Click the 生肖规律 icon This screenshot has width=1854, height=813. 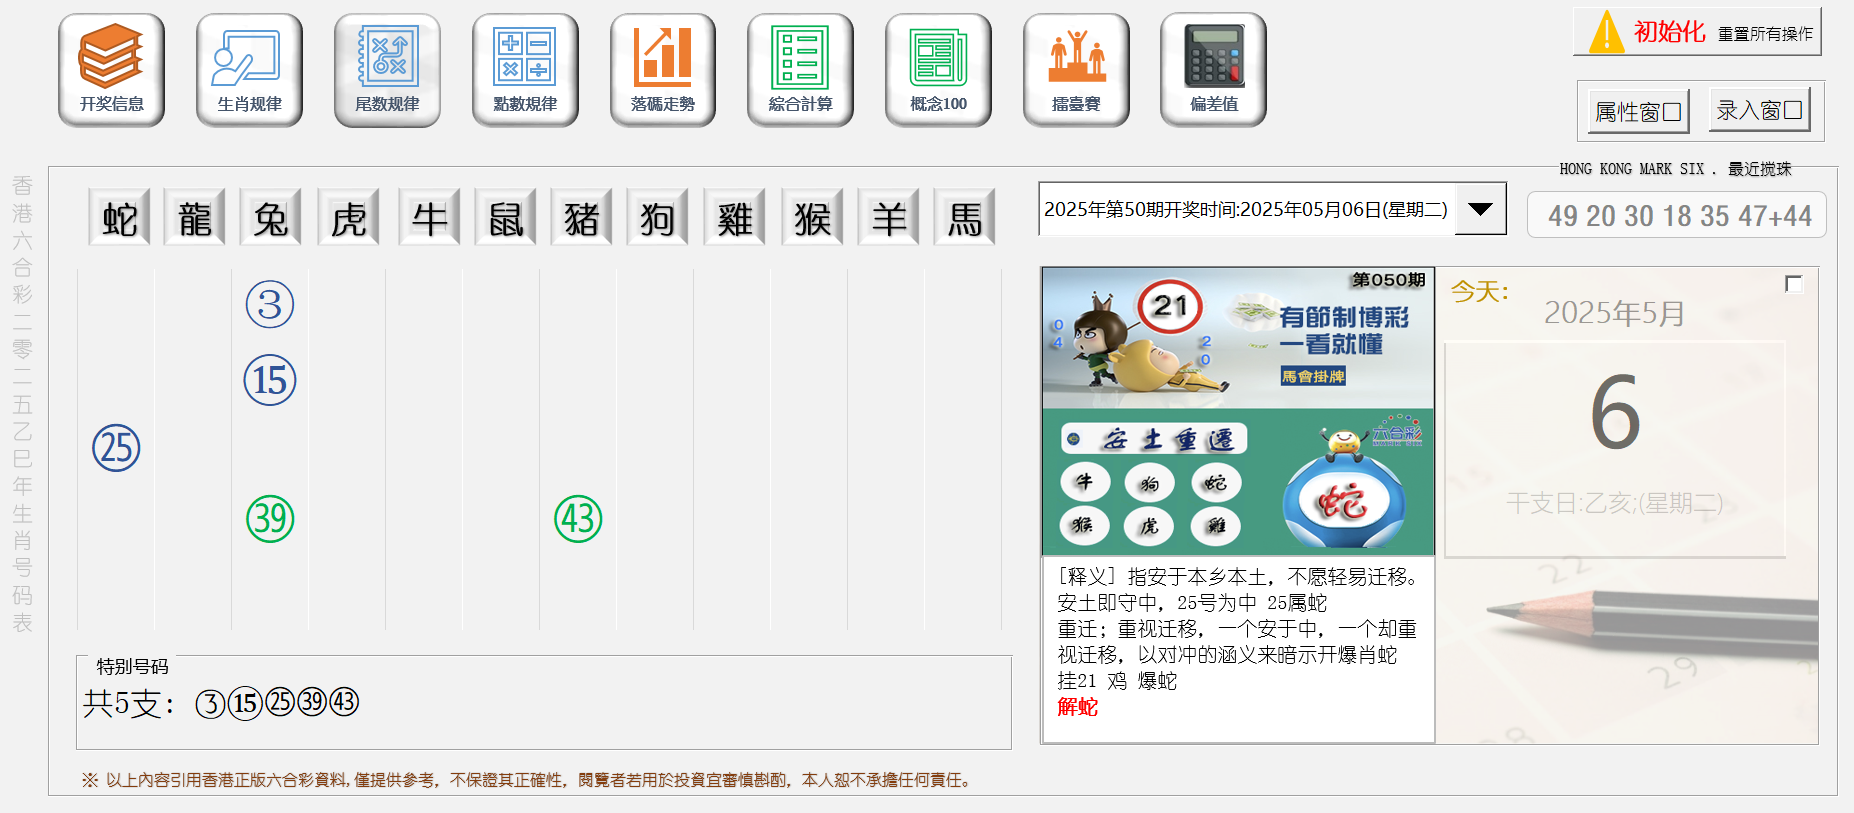tap(249, 70)
